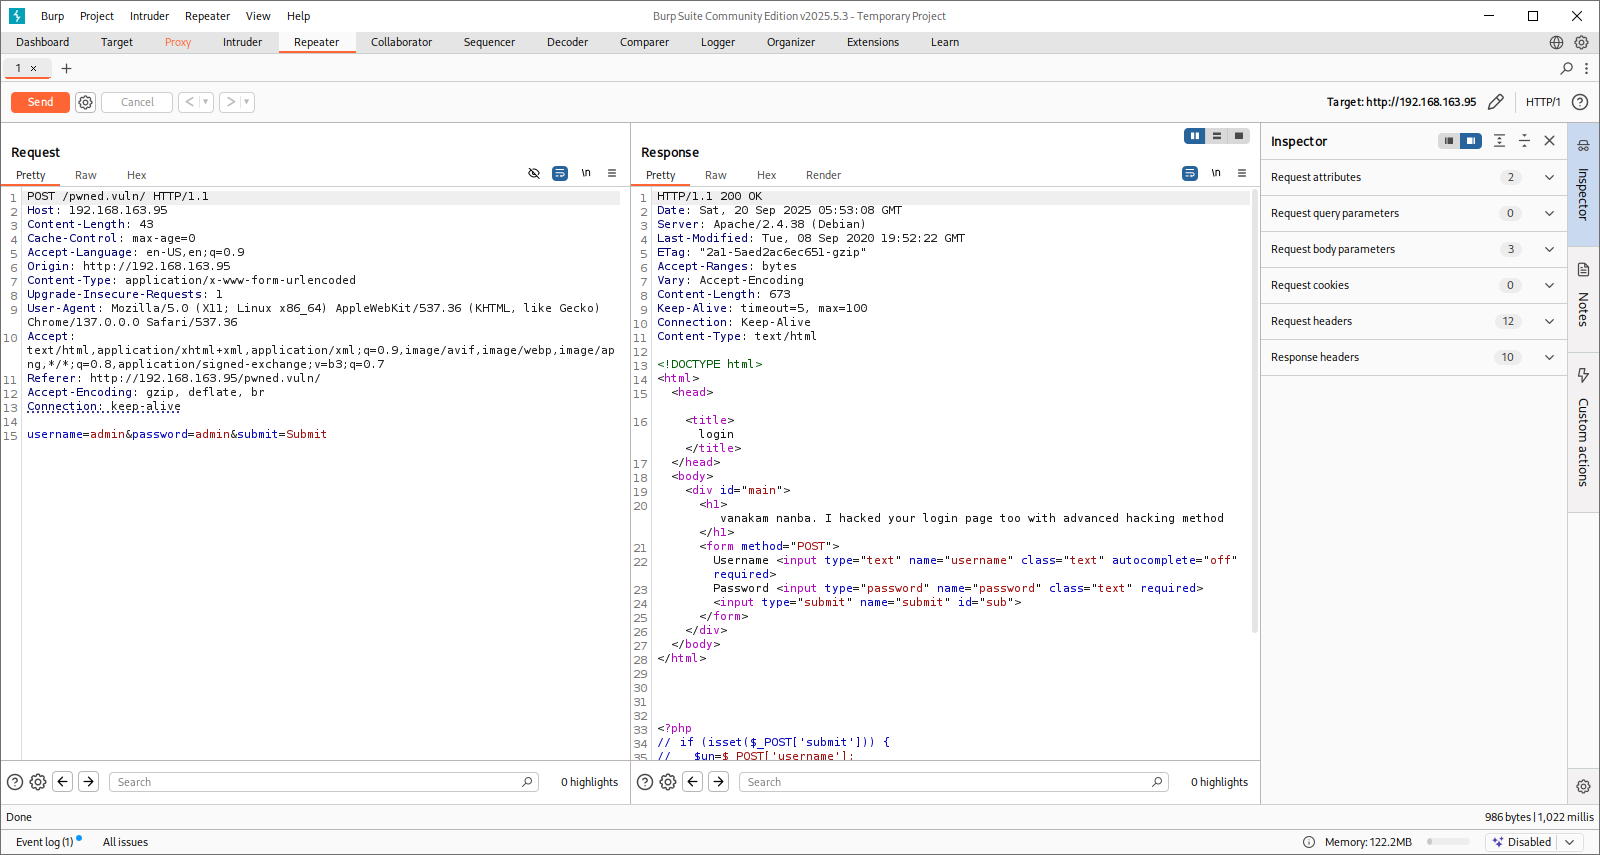Image resolution: width=1600 pixels, height=855 pixels.
Task: Toggle word wrap in the Request editor
Action: pyautogui.click(x=560, y=173)
